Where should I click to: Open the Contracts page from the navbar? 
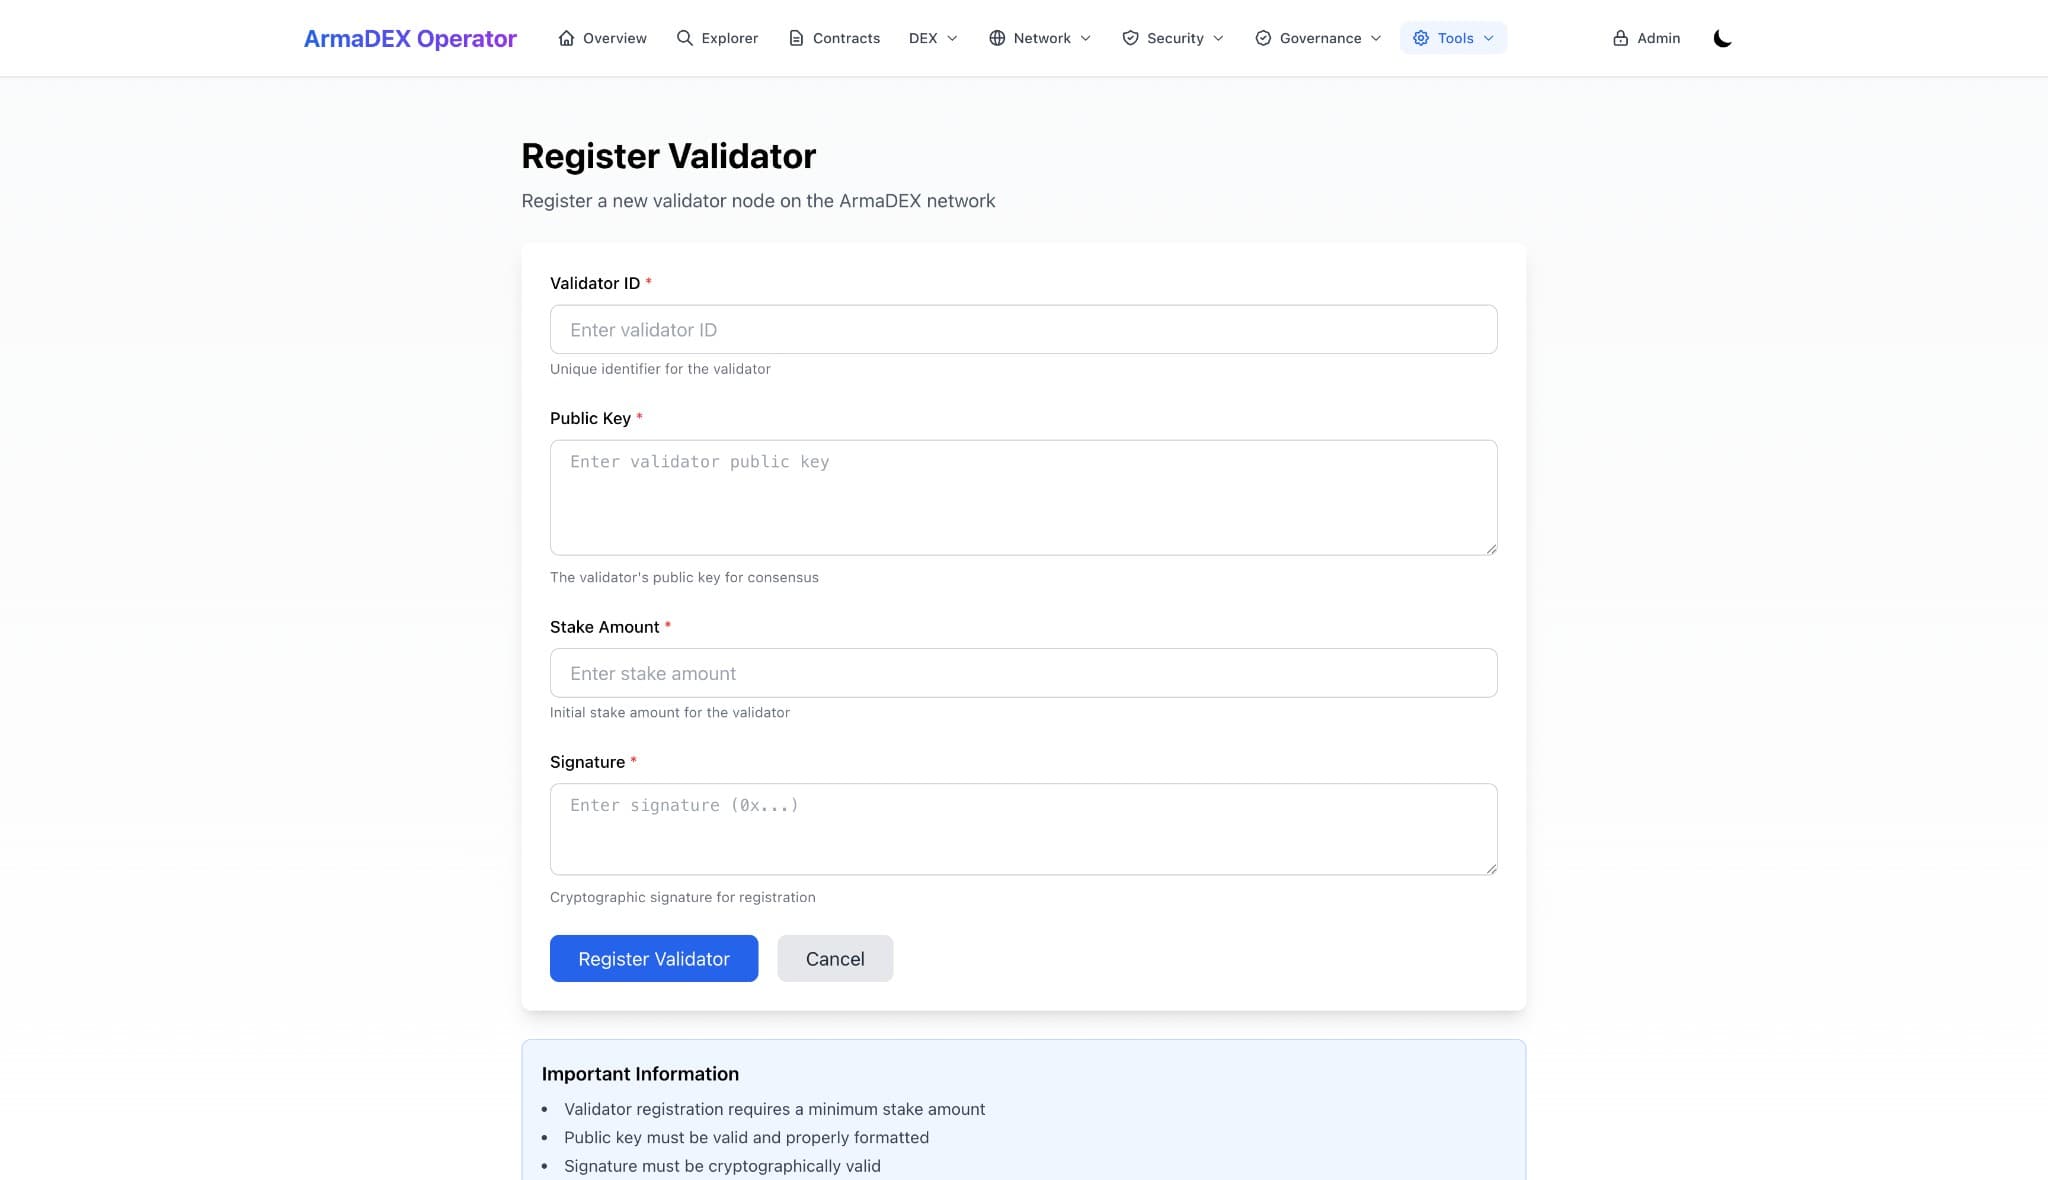point(845,38)
